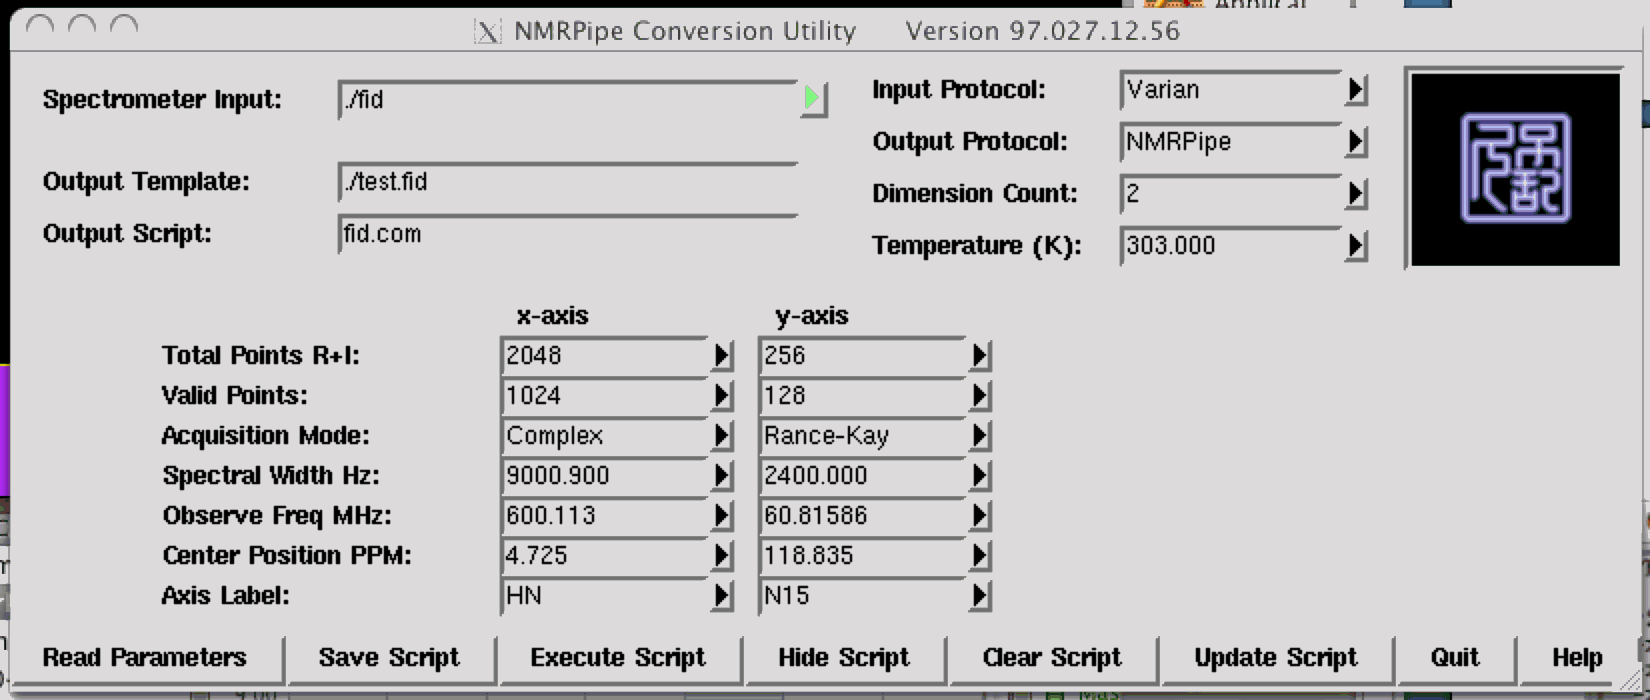The image size is (1650, 700).
Task: Run the Execute Script button
Action: click(x=617, y=658)
